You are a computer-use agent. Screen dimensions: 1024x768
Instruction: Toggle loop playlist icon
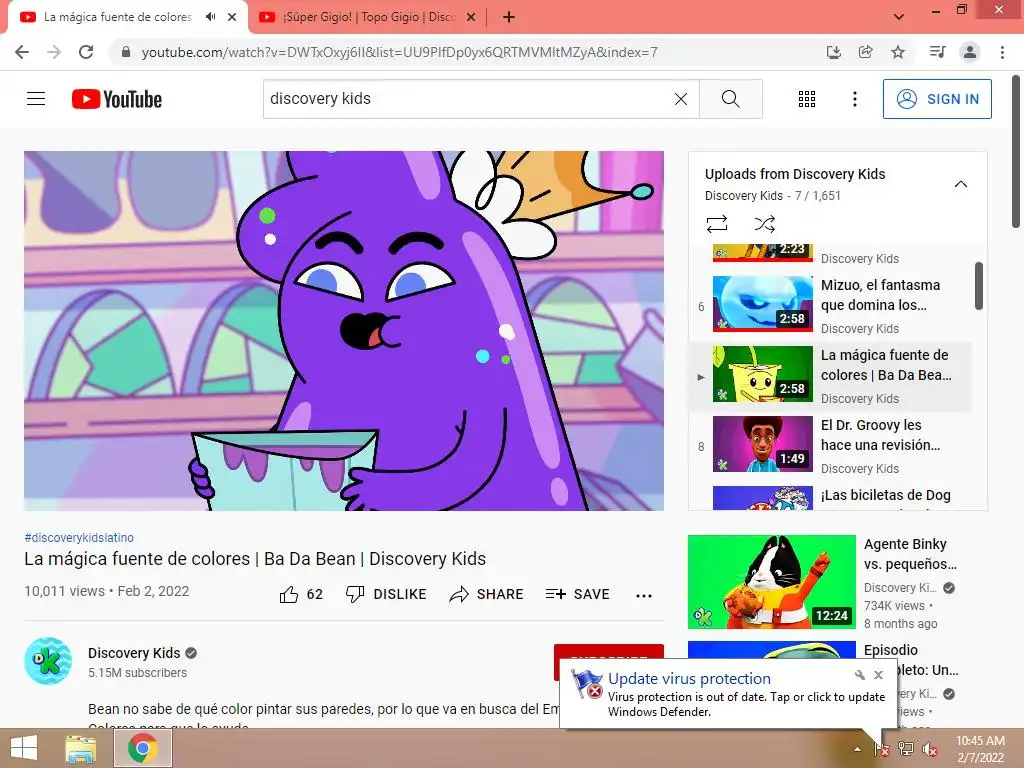click(x=717, y=225)
